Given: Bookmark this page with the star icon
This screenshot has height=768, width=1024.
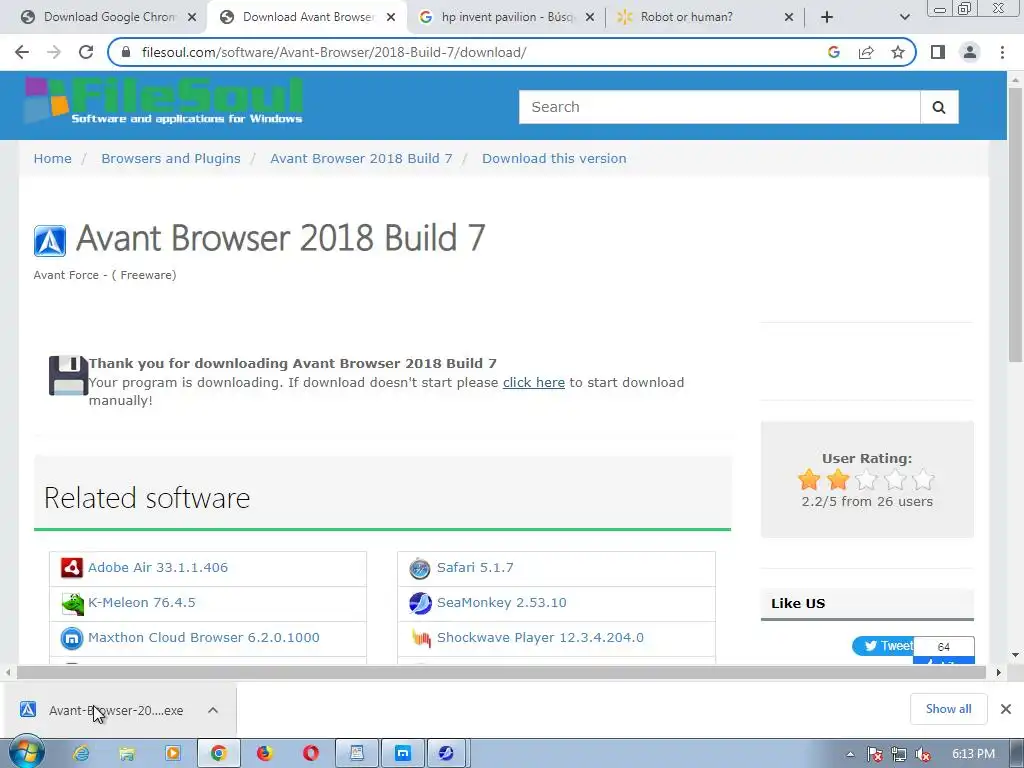Looking at the screenshot, I should pos(898,52).
